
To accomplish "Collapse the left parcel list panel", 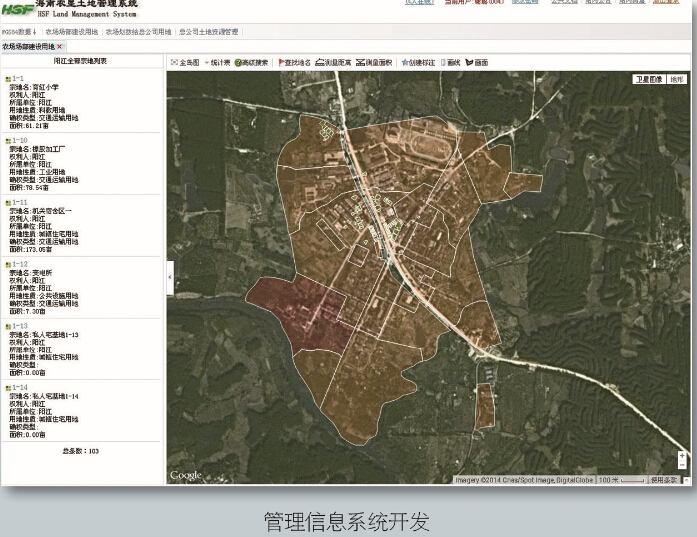I will [x=169, y=277].
